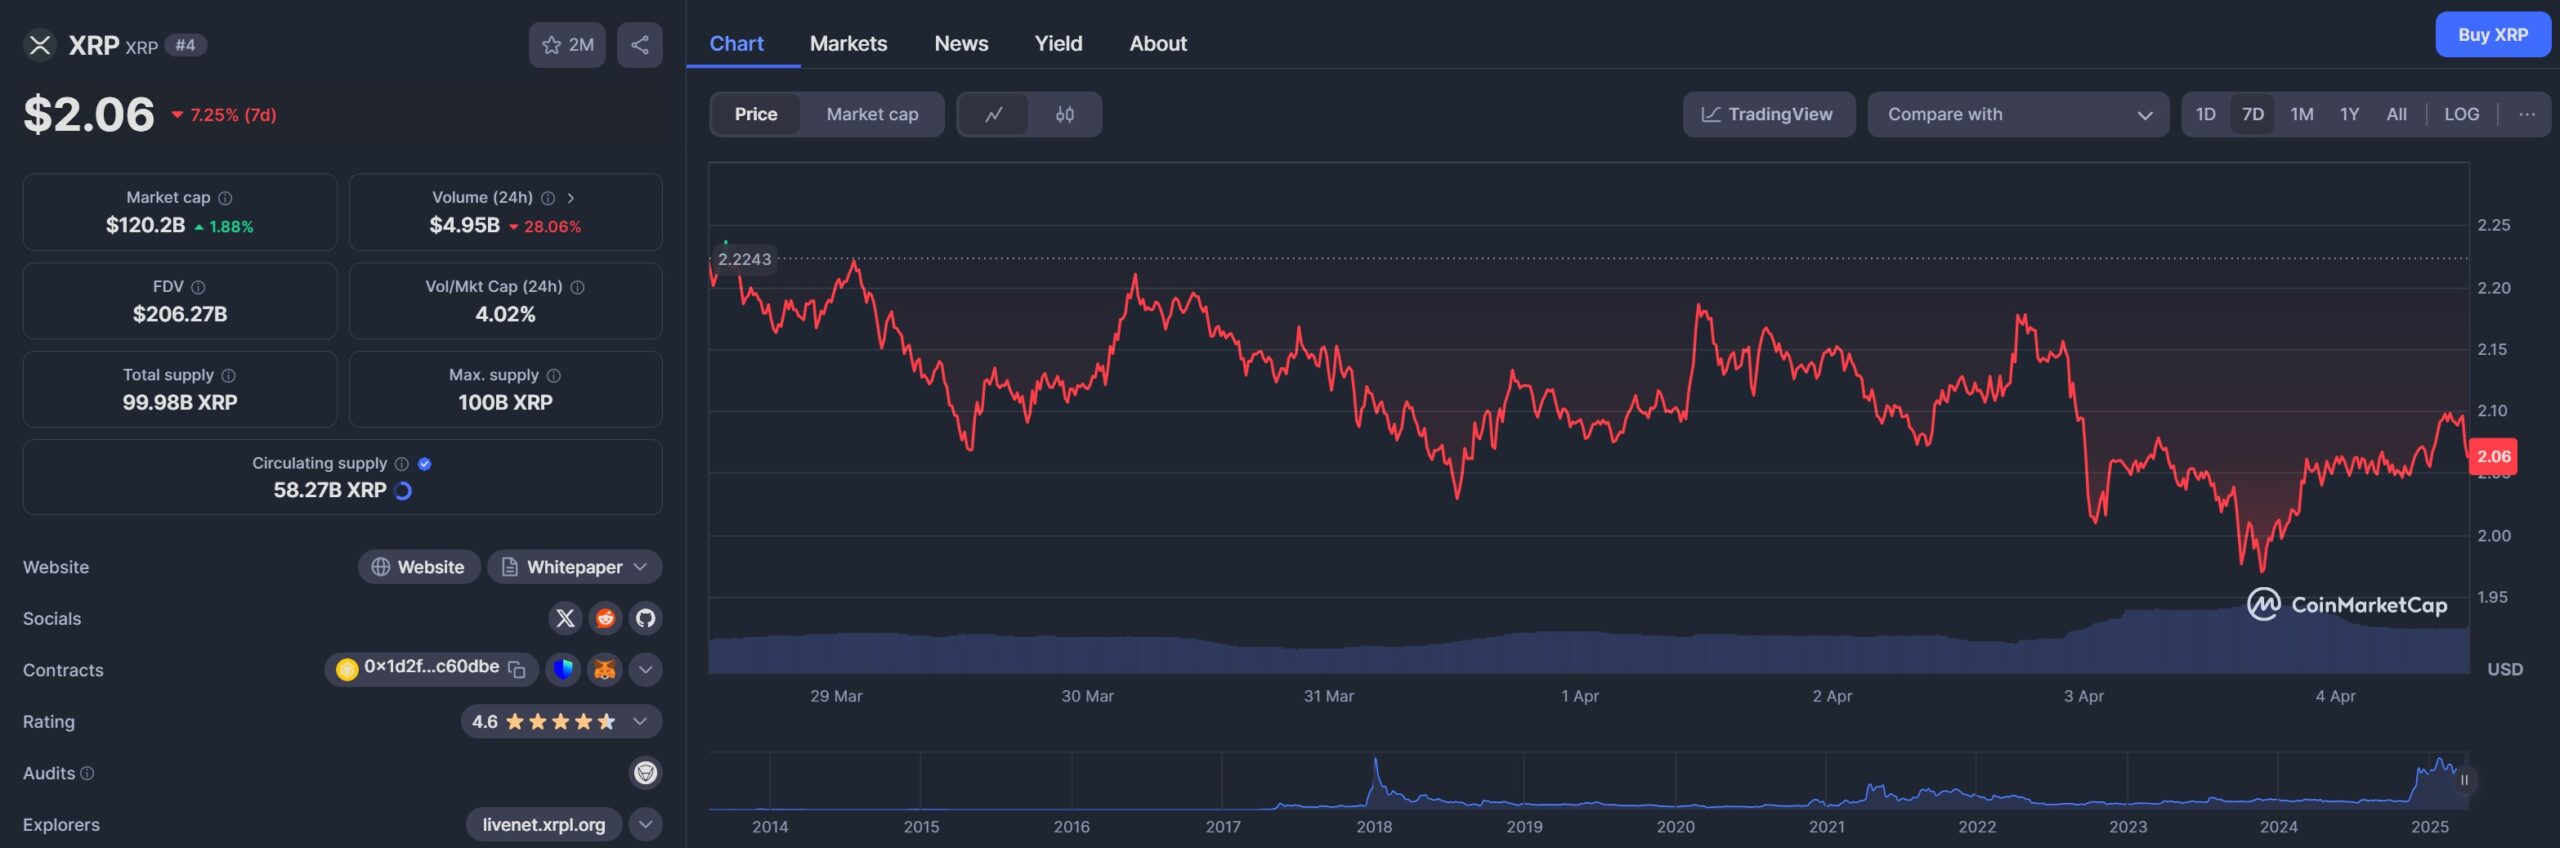Click the verified supply checkmark badge

(425, 463)
